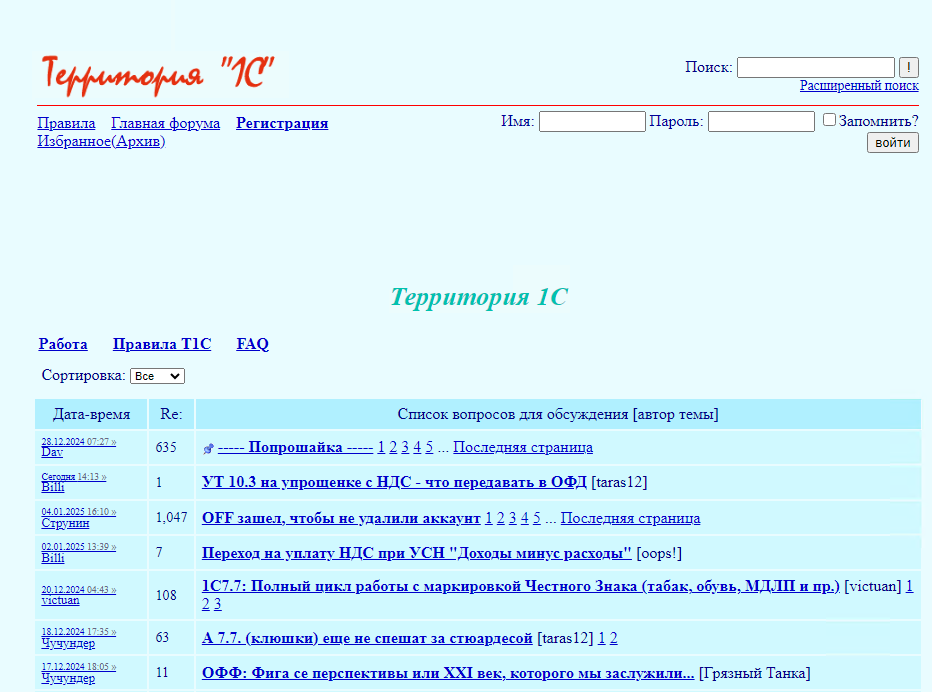This screenshot has width=932, height=692.
Task: Click the date link "17.12.2024 18:05 »"
Action: pyautogui.click(x=78, y=667)
